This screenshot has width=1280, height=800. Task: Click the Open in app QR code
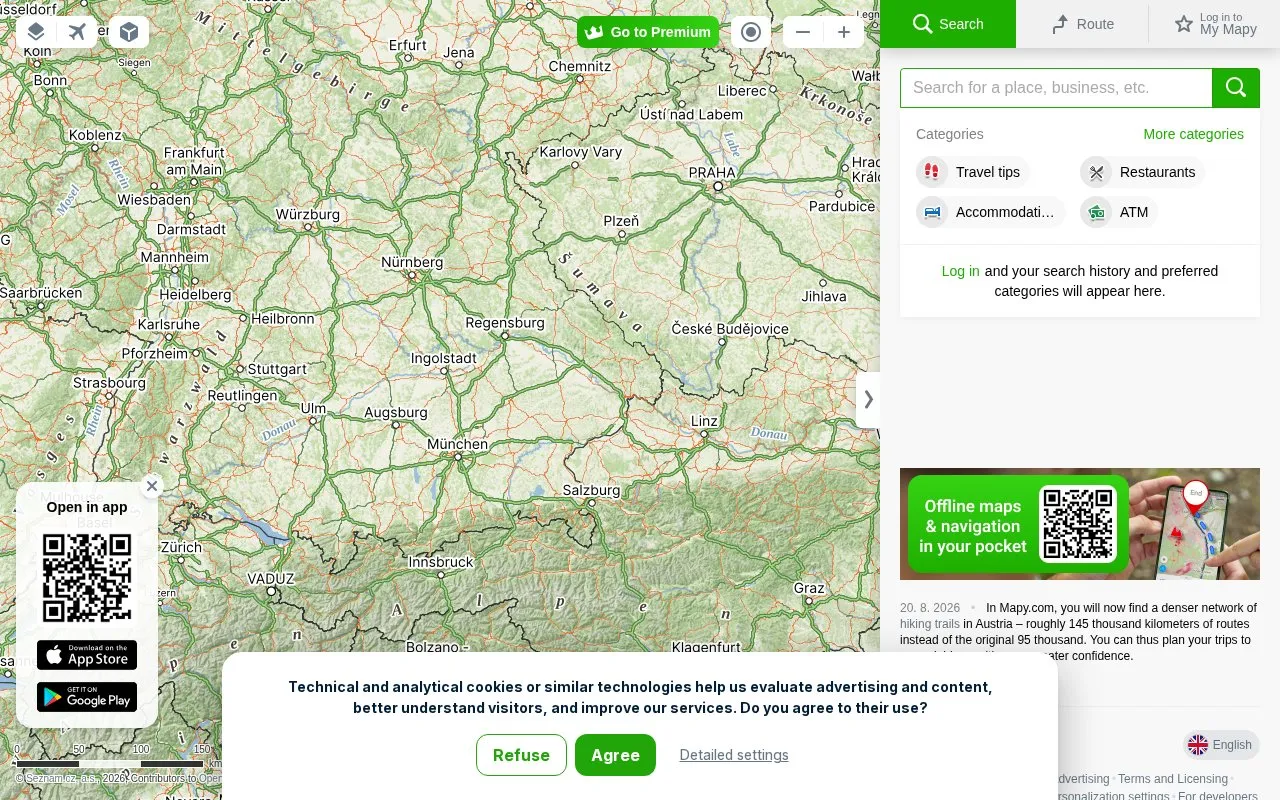pyautogui.click(x=87, y=578)
